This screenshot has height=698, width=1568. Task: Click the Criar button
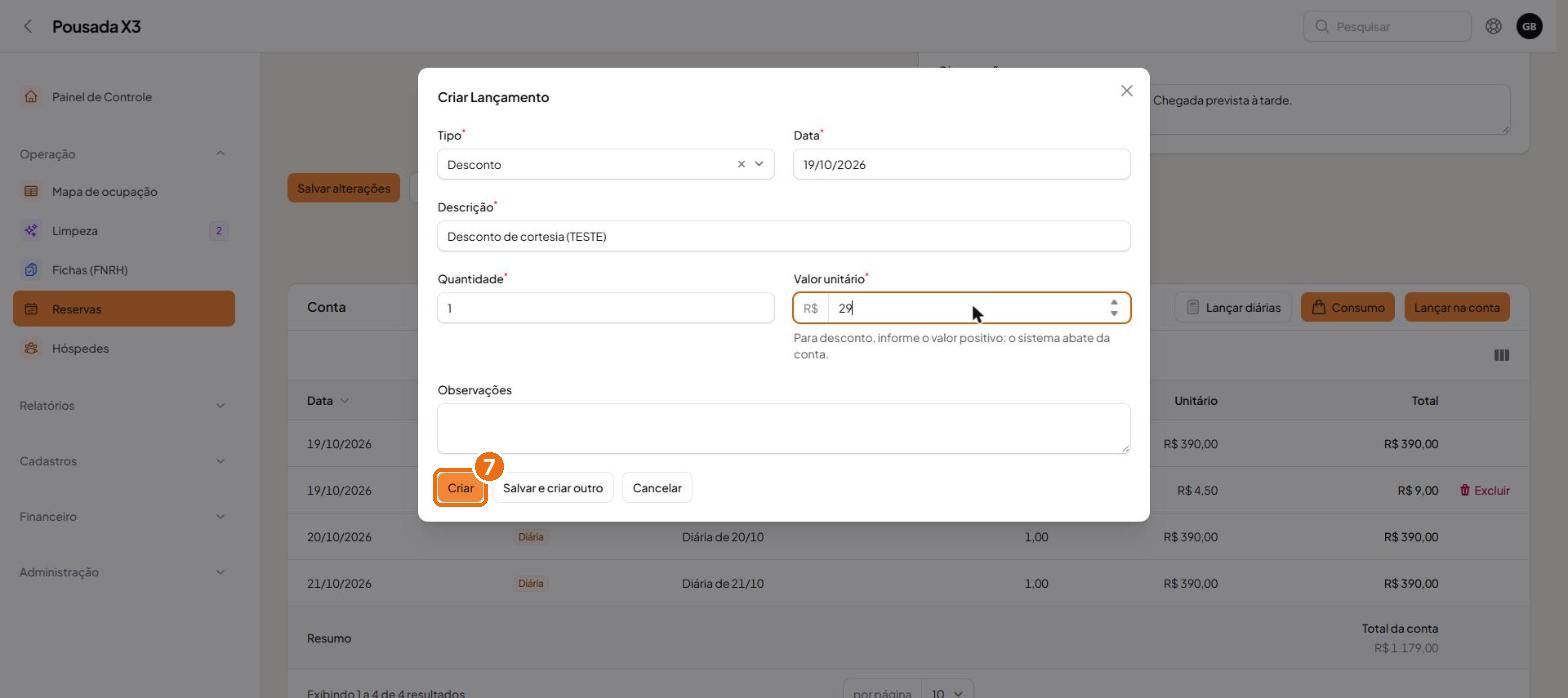(461, 488)
